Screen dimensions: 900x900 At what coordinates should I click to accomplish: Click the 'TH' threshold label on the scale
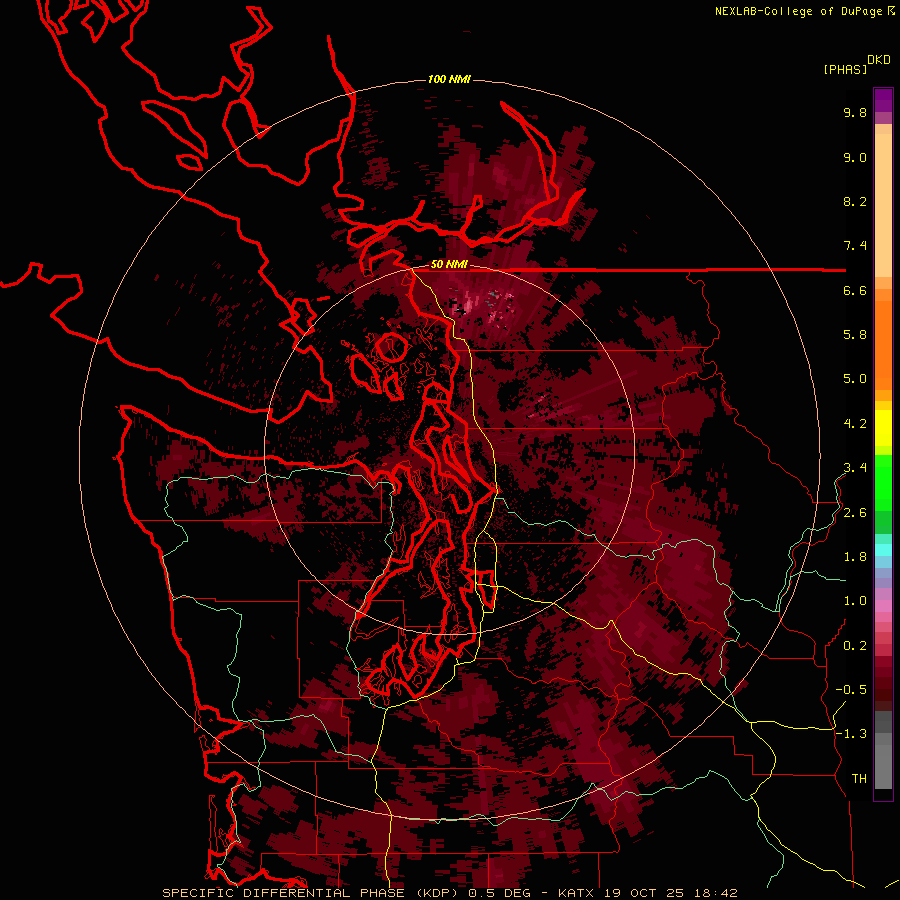(859, 779)
